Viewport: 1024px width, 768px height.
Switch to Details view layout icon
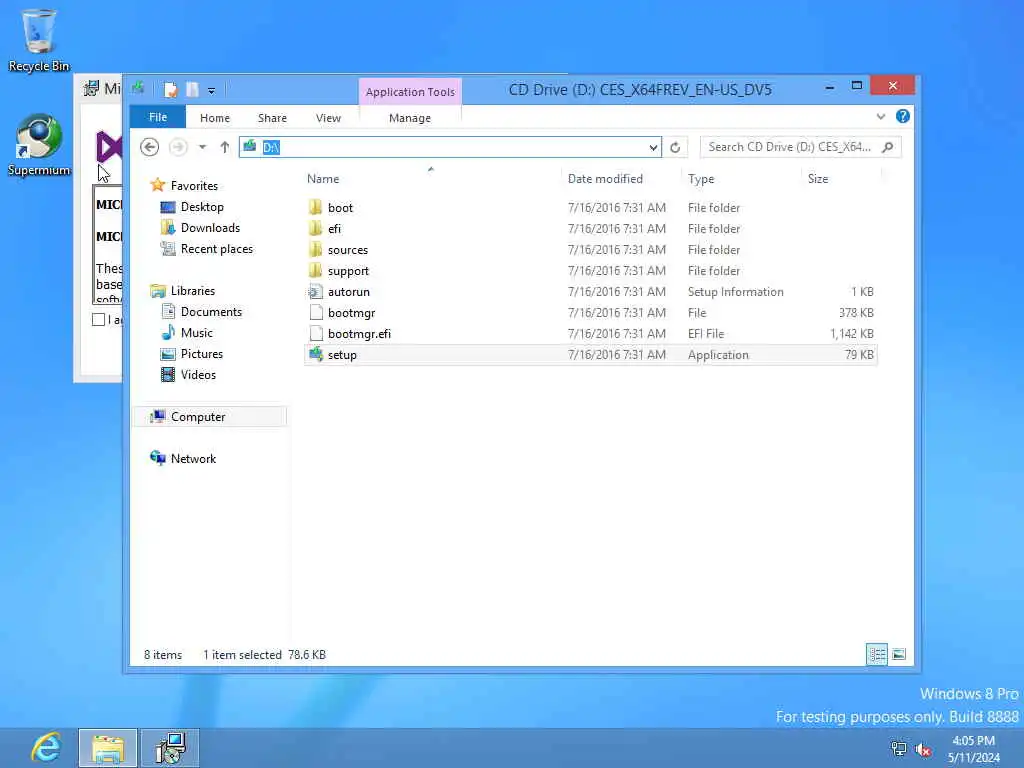tap(877, 654)
